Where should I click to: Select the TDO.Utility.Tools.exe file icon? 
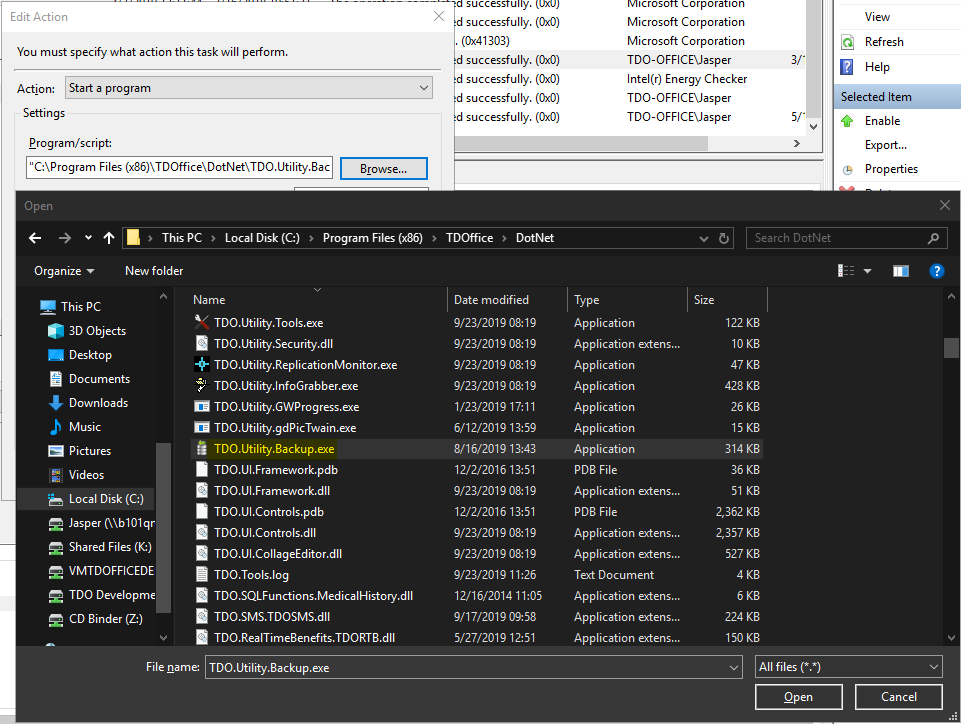point(201,323)
